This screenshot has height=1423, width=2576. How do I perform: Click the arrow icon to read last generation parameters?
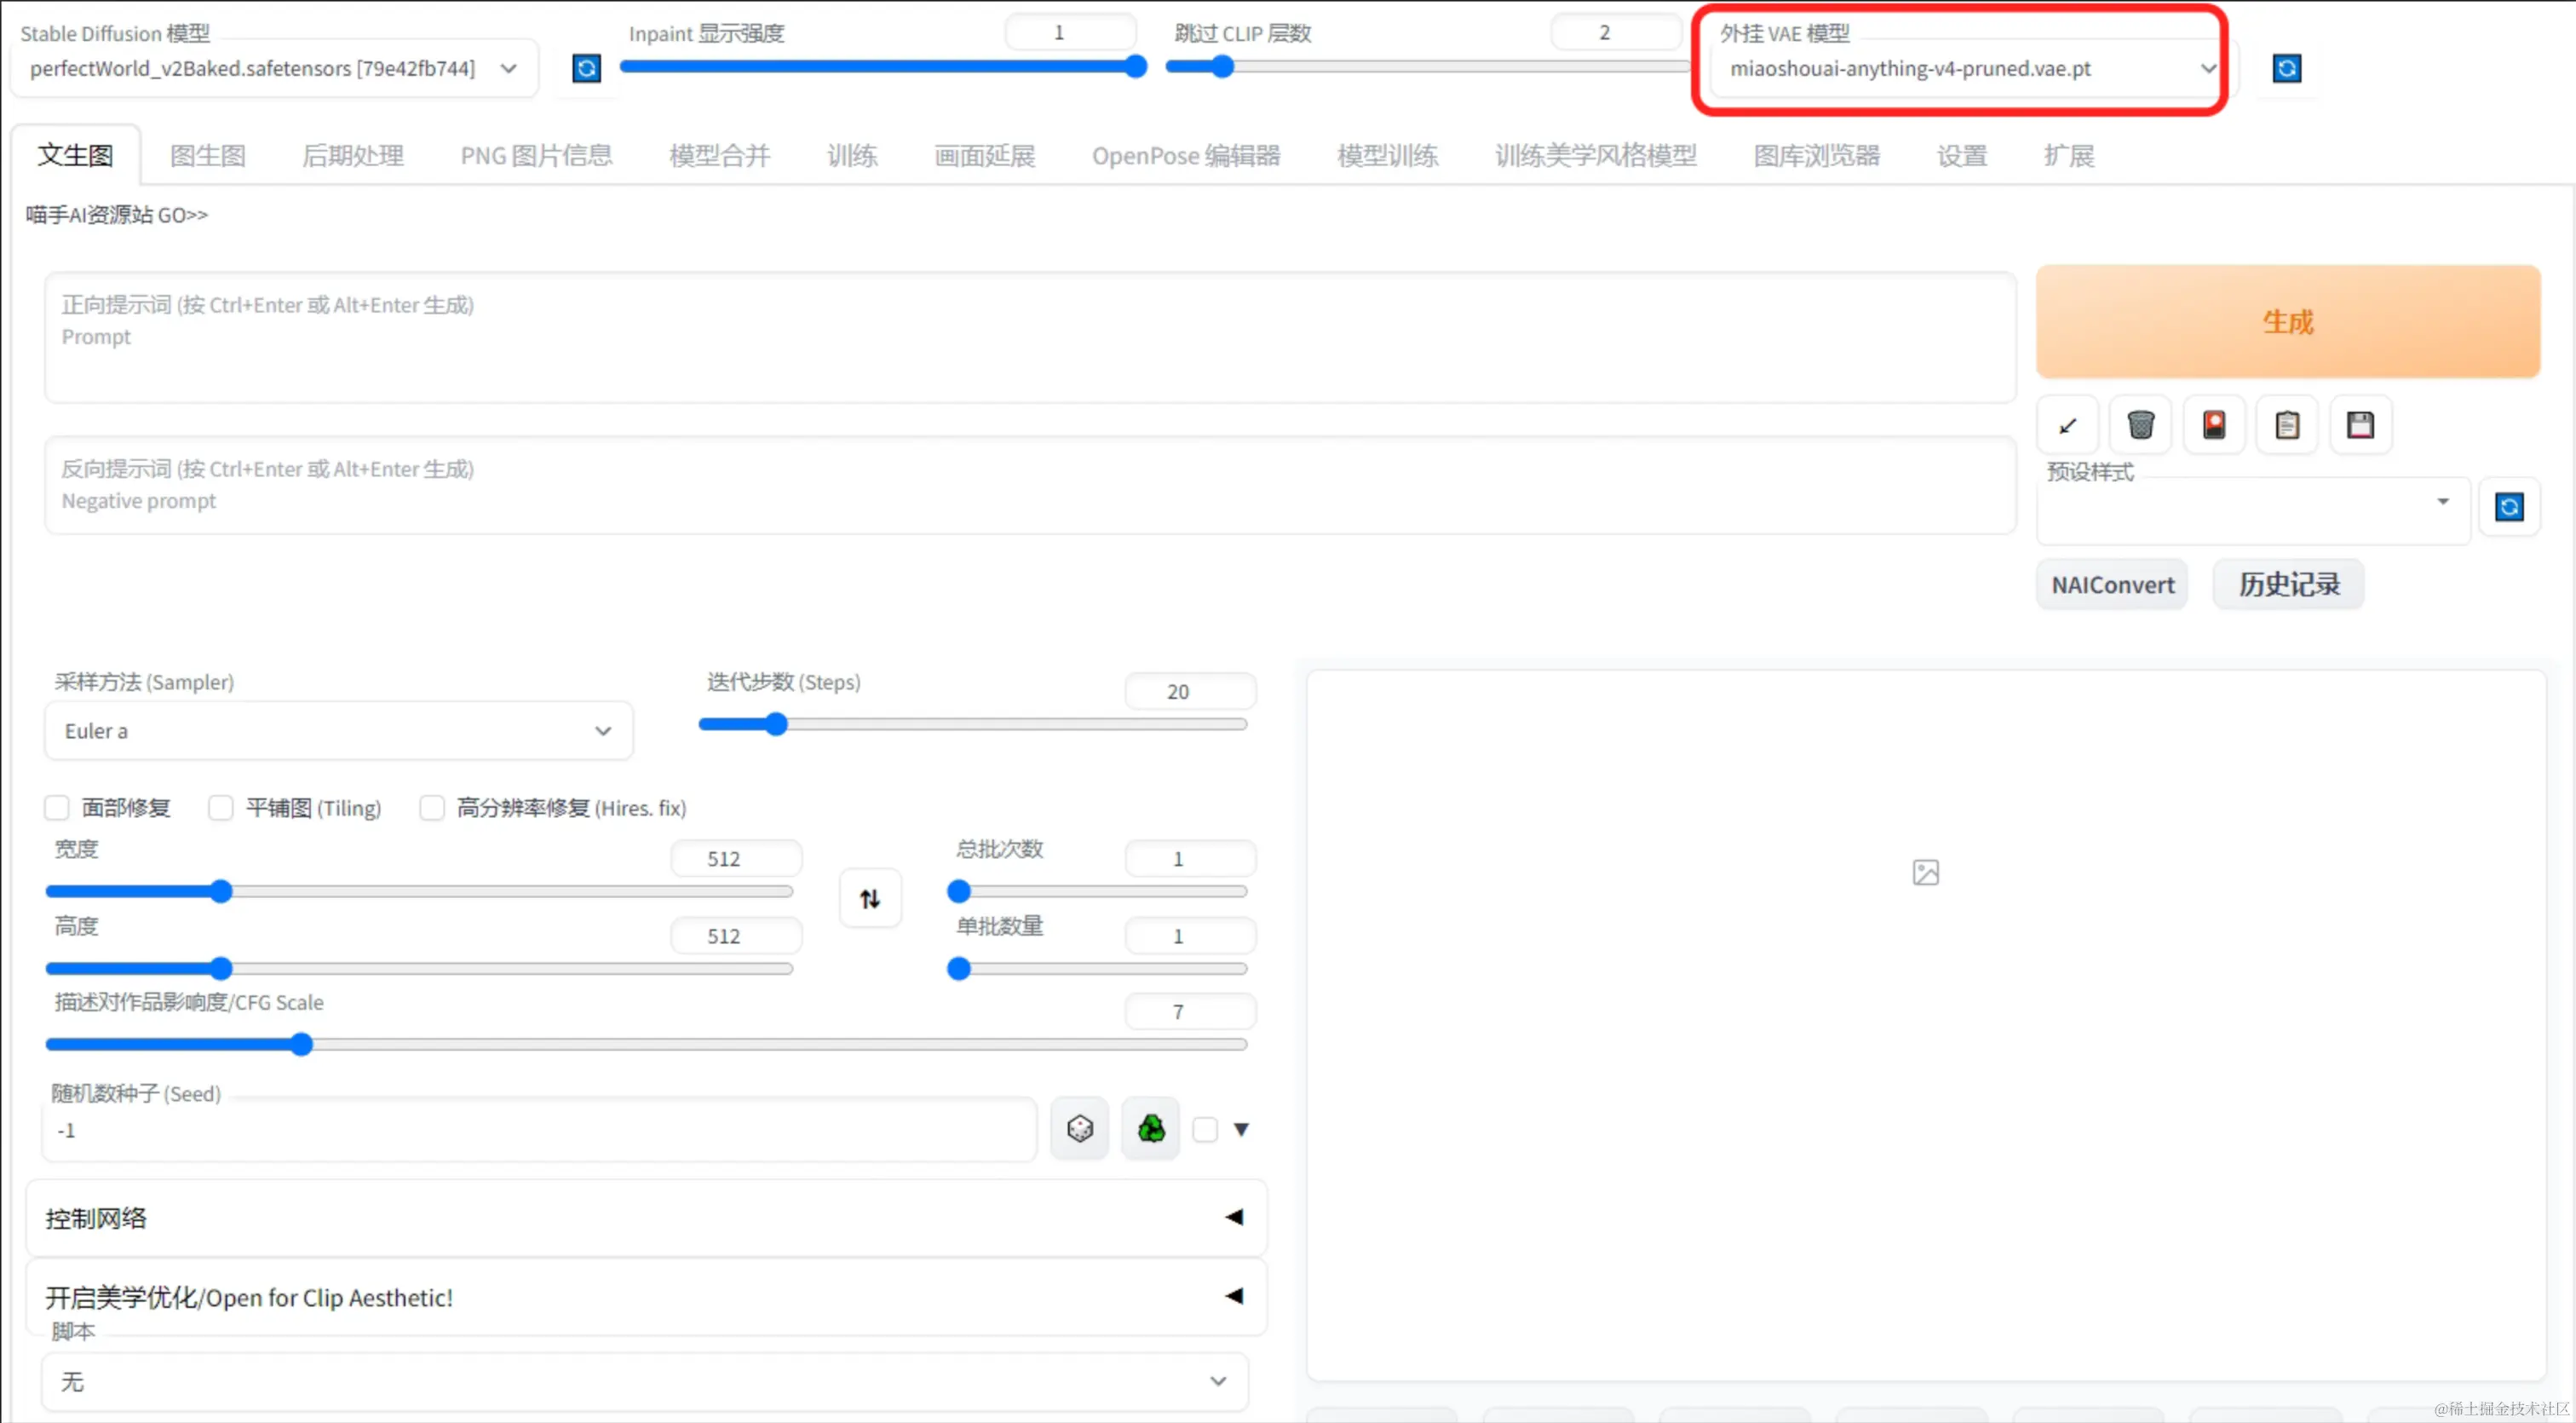pyautogui.click(x=2067, y=425)
